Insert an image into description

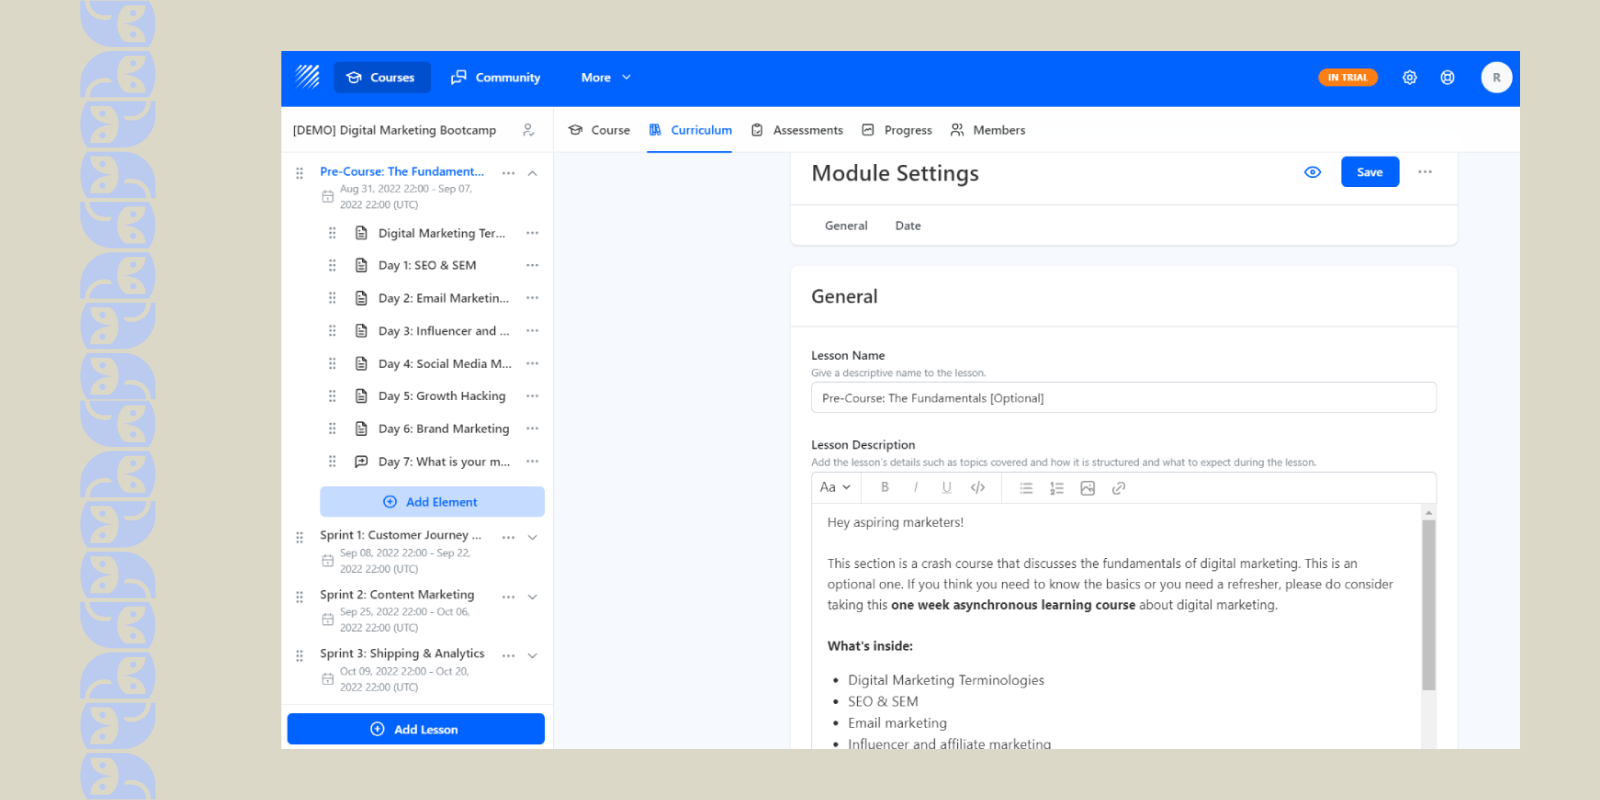[x=1088, y=488]
